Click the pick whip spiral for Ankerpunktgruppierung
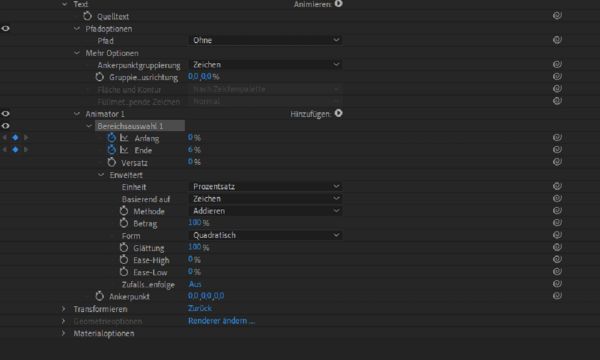 point(557,64)
